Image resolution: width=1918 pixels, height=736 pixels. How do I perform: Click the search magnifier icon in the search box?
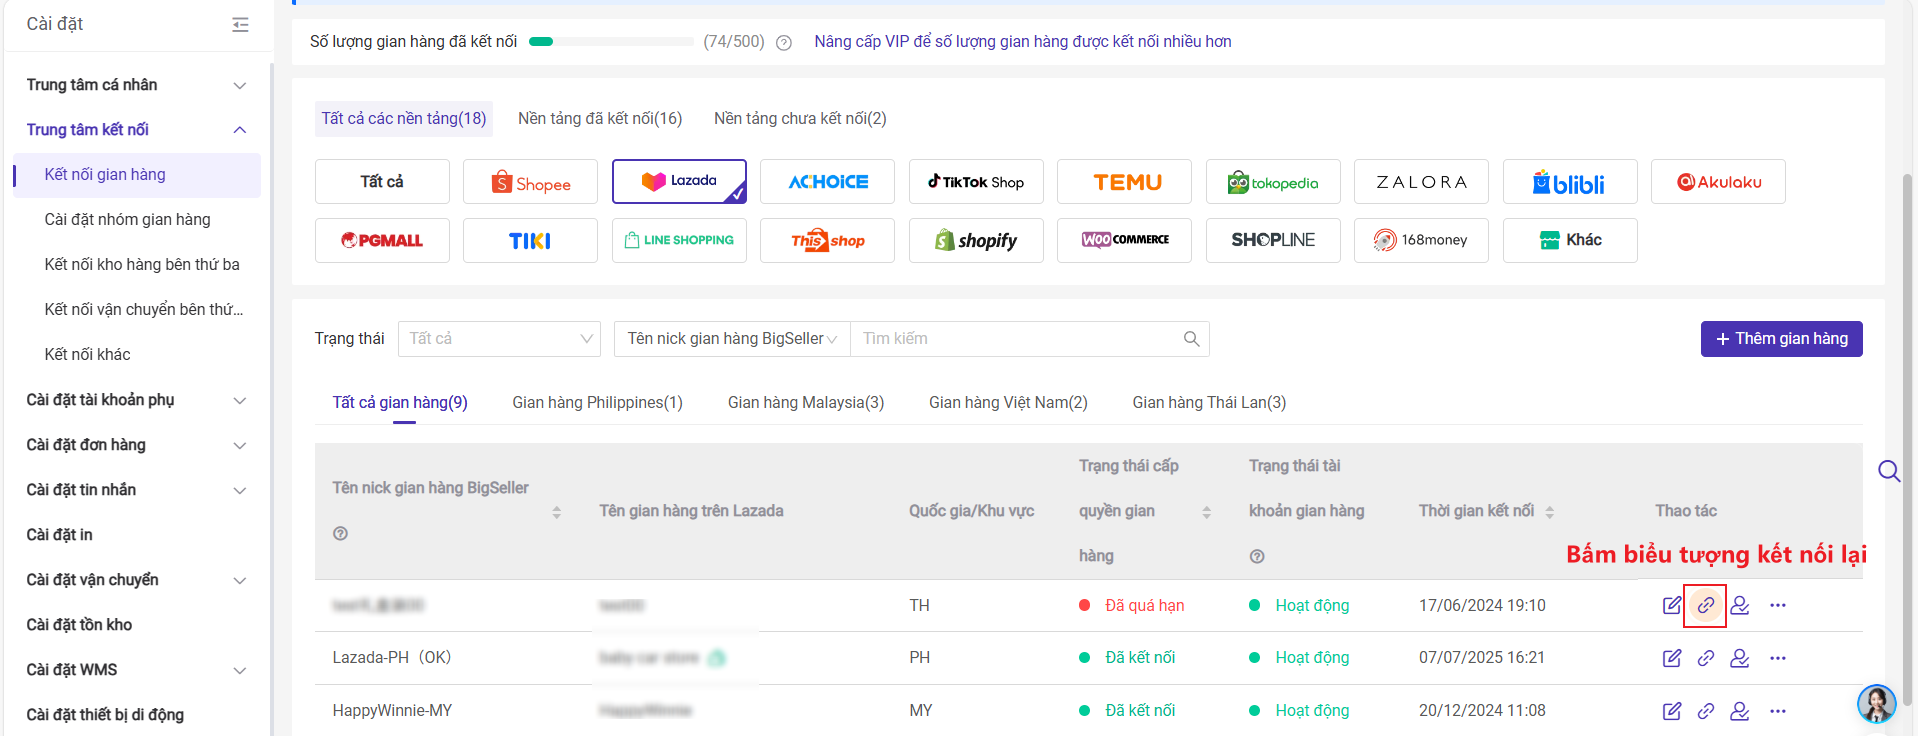point(1191,339)
